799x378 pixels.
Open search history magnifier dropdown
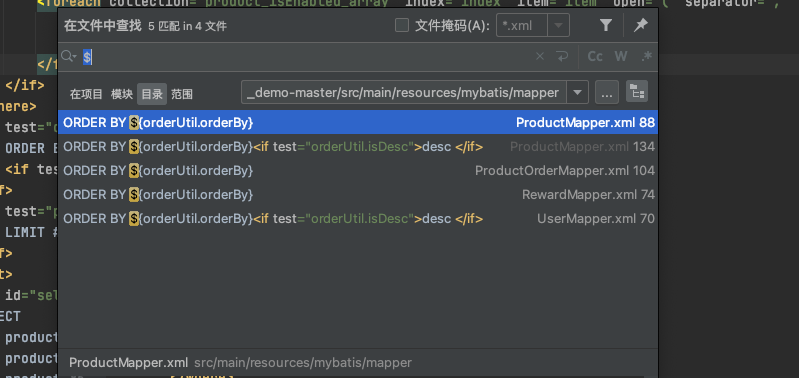tap(68, 57)
